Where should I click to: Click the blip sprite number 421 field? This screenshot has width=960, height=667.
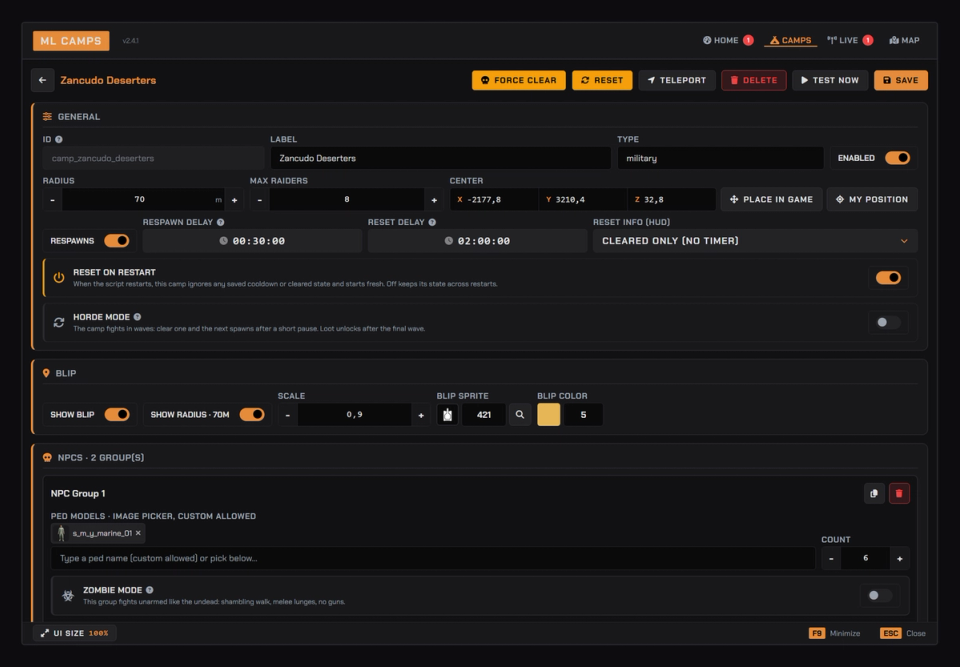pyautogui.click(x=484, y=415)
